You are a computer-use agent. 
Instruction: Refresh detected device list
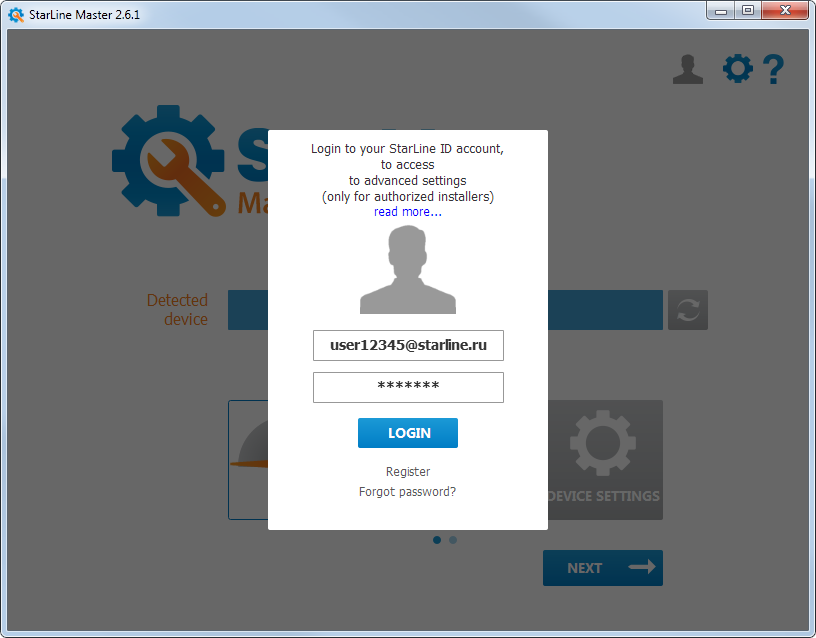click(687, 310)
